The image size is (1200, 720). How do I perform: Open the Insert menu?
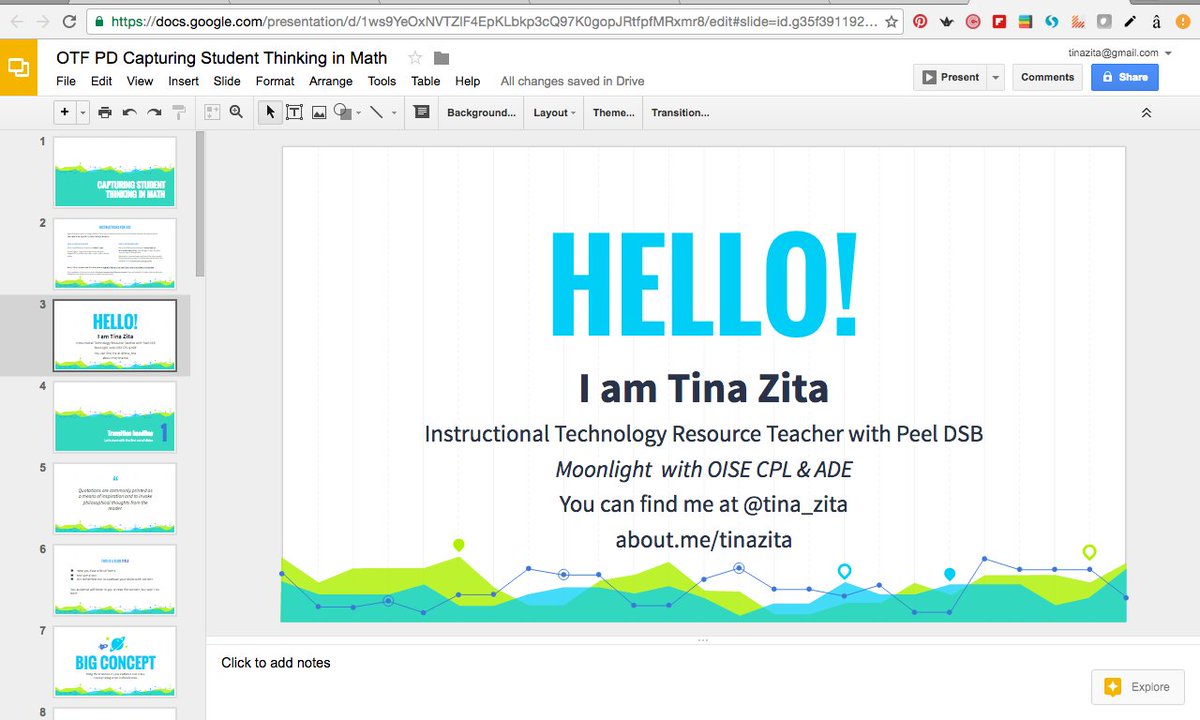(183, 81)
